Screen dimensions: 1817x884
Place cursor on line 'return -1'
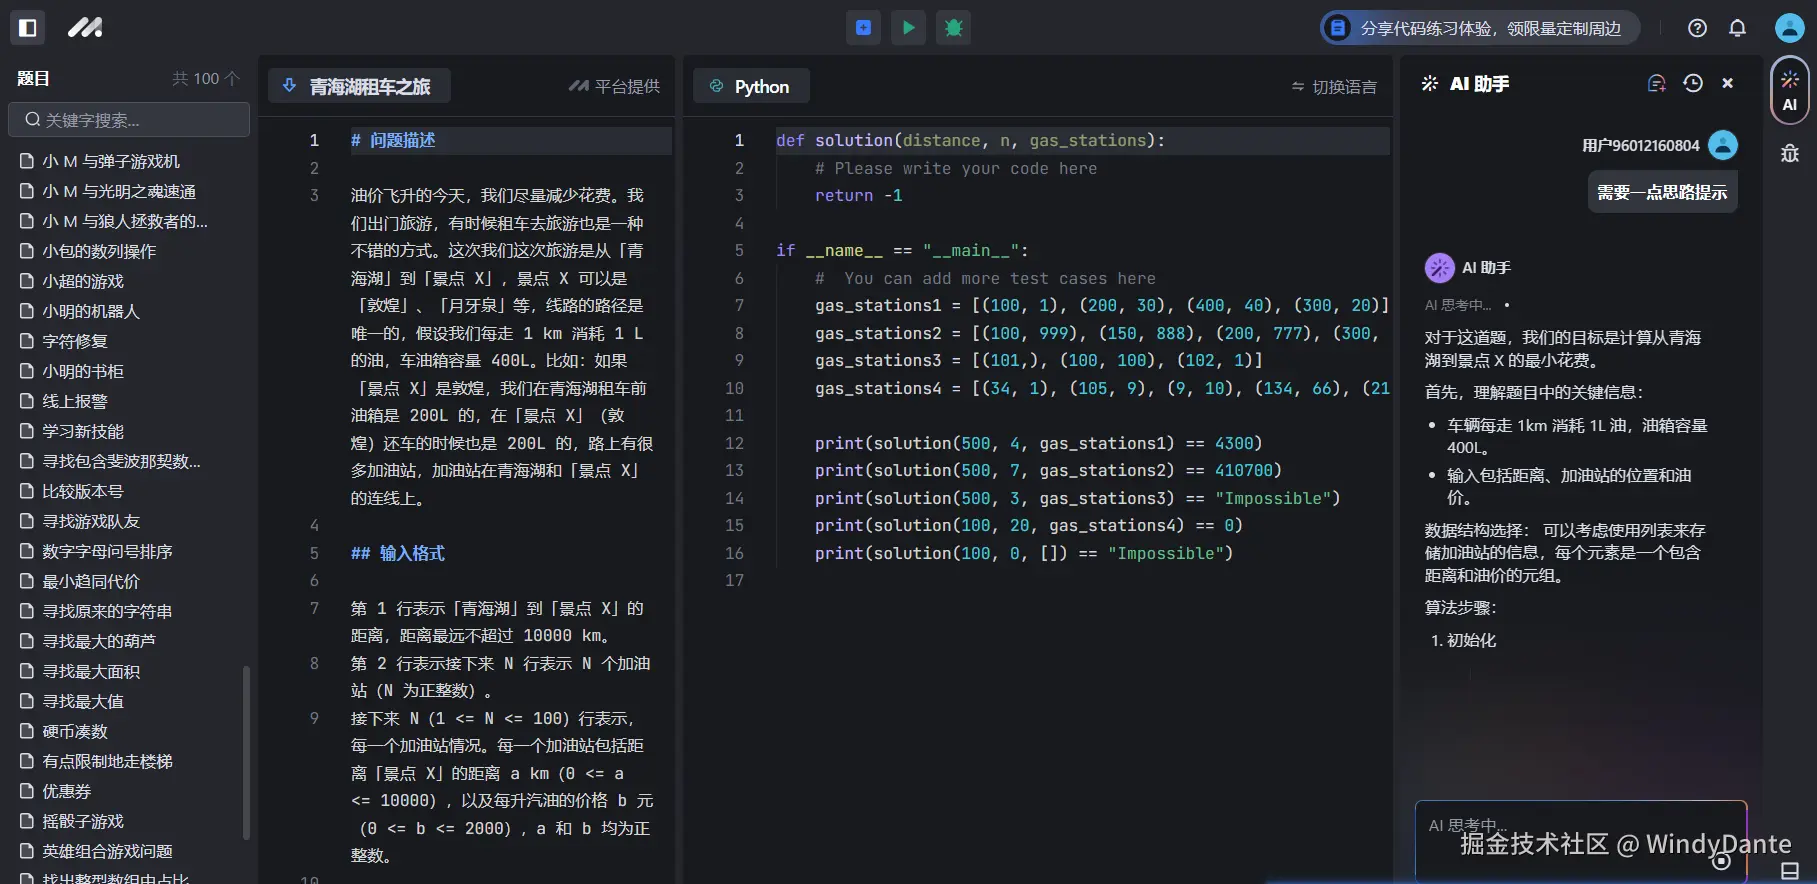tap(858, 196)
